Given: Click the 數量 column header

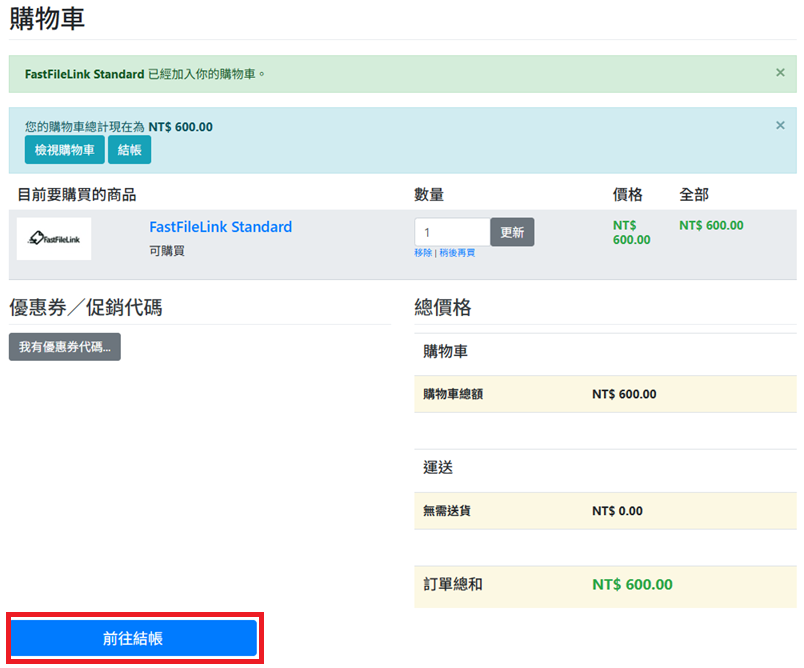Looking at the screenshot, I should pos(429,195).
